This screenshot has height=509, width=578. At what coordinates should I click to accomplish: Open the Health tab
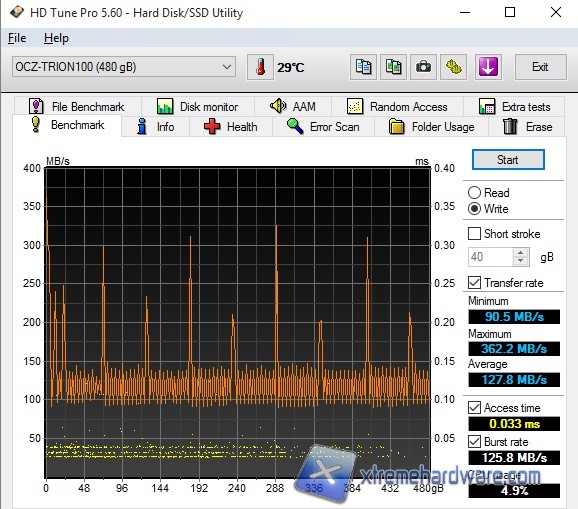click(231, 127)
